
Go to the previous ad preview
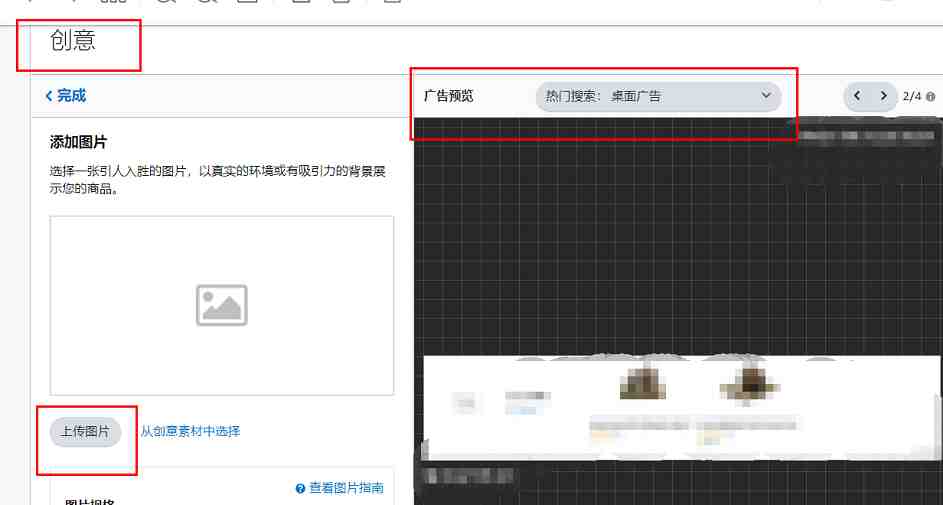[858, 96]
